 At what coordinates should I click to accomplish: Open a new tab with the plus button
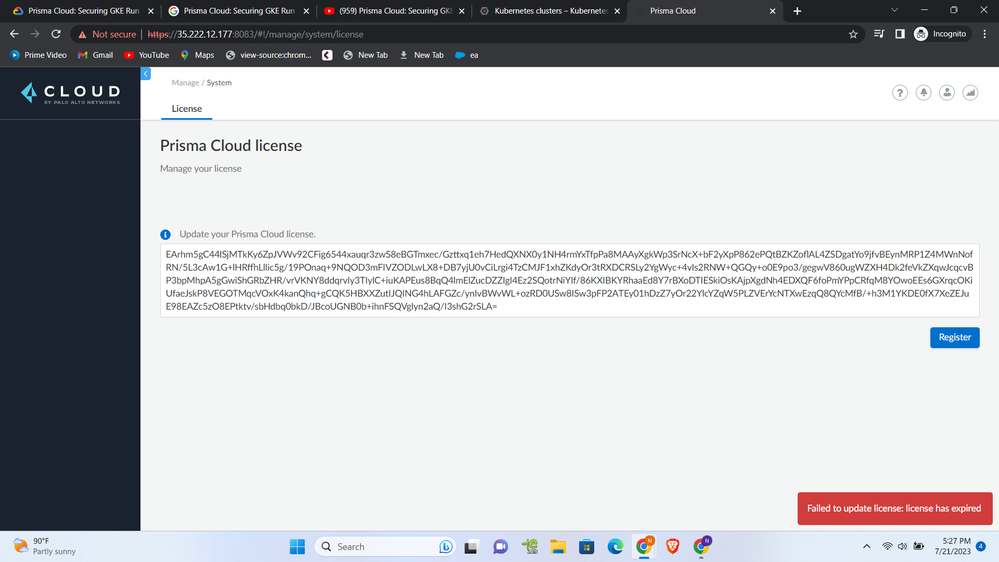pos(797,11)
